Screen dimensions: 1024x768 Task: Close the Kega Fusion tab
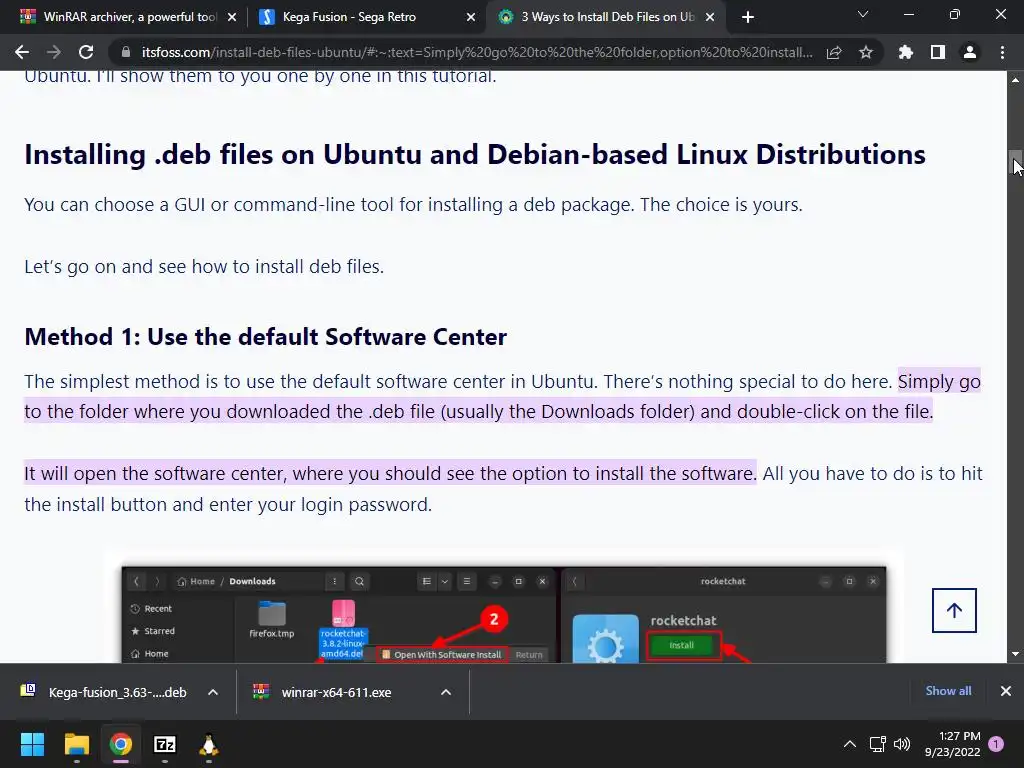[471, 17]
